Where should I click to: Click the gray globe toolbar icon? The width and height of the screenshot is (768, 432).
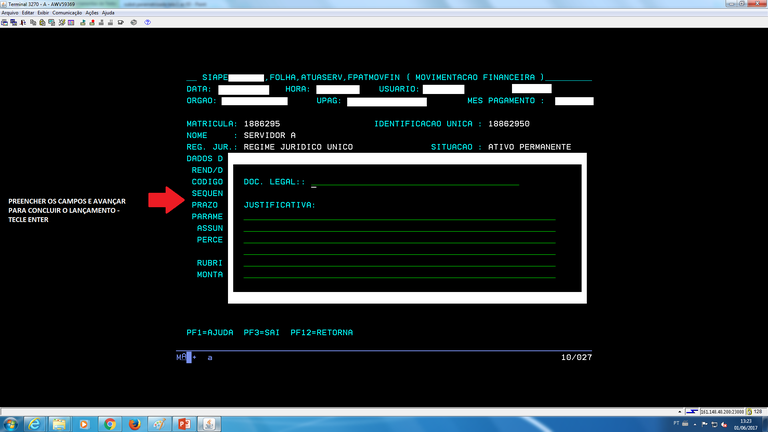click(134, 23)
